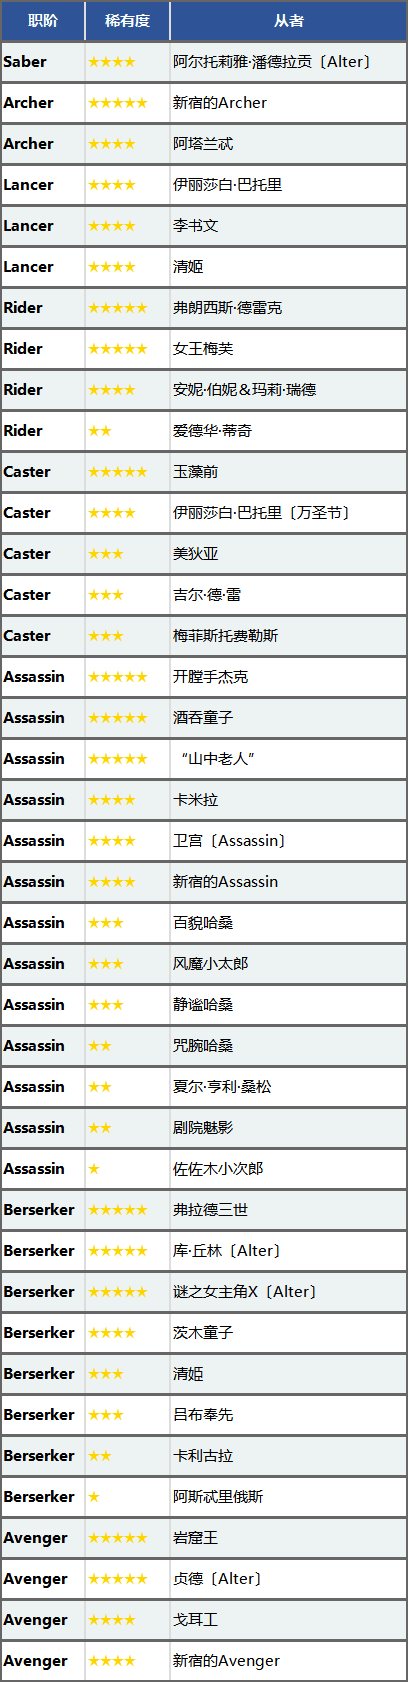Select 弗朗西斯·德雷克 in the Rider rows
The width and height of the screenshot is (408, 1682).
tap(227, 308)
